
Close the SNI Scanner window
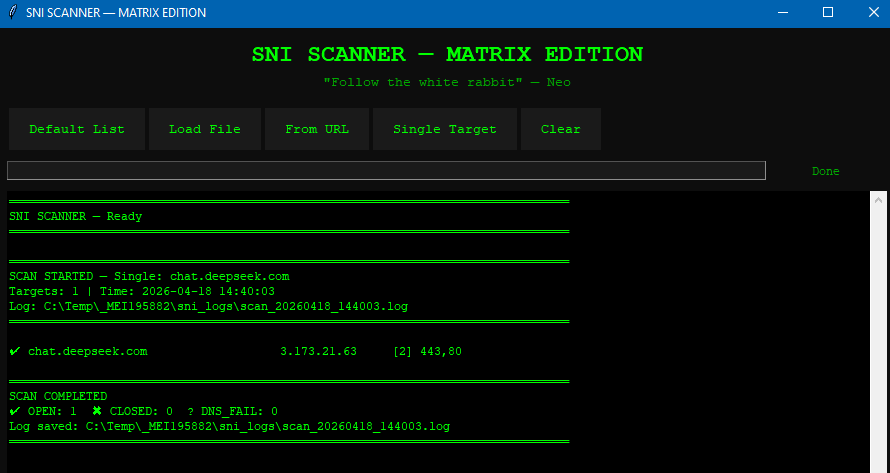click(x=874, y=12)
